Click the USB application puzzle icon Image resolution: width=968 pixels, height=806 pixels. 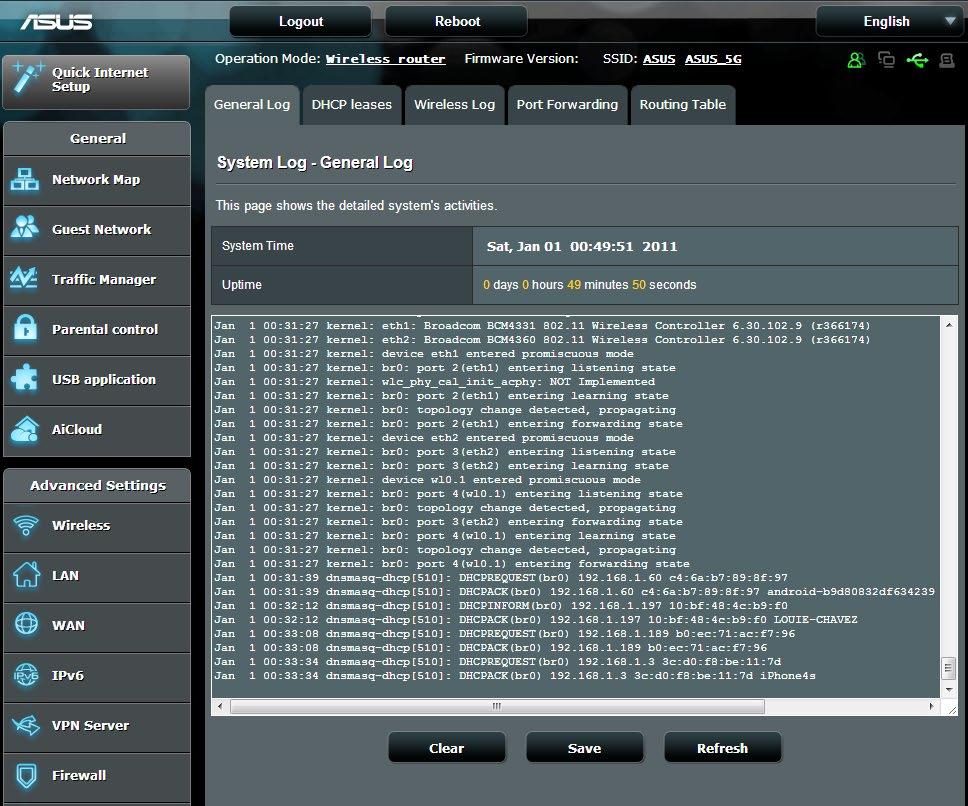tap(25, 377)
